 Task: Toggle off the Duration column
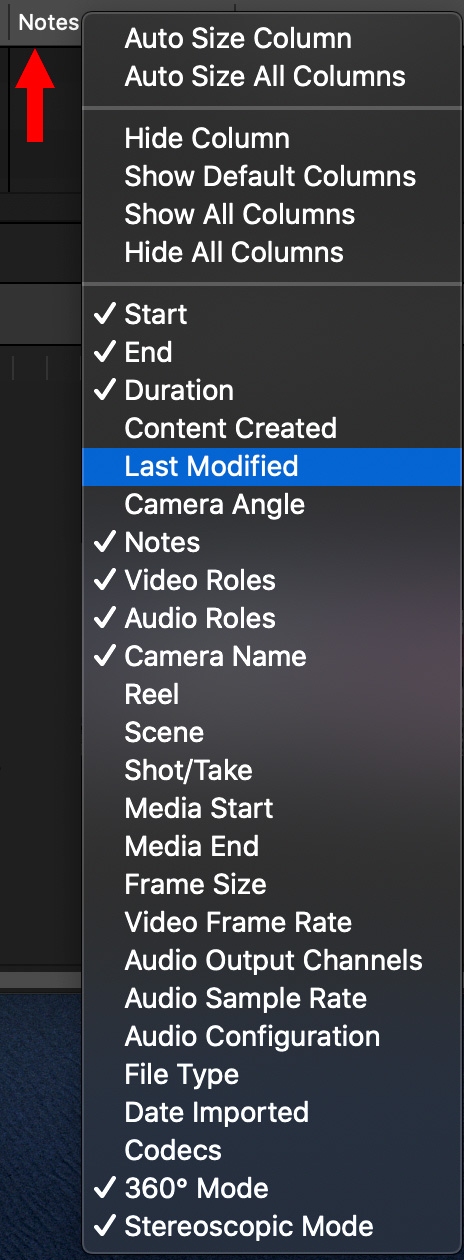(272, 391)
